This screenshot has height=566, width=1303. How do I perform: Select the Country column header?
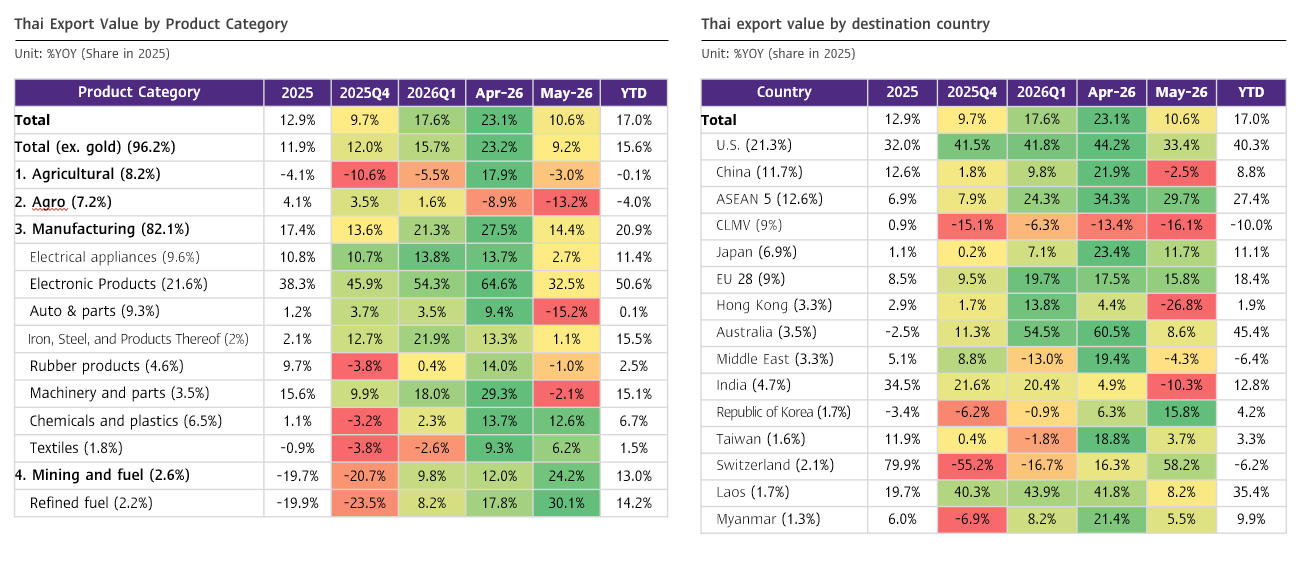click(784, 92)
